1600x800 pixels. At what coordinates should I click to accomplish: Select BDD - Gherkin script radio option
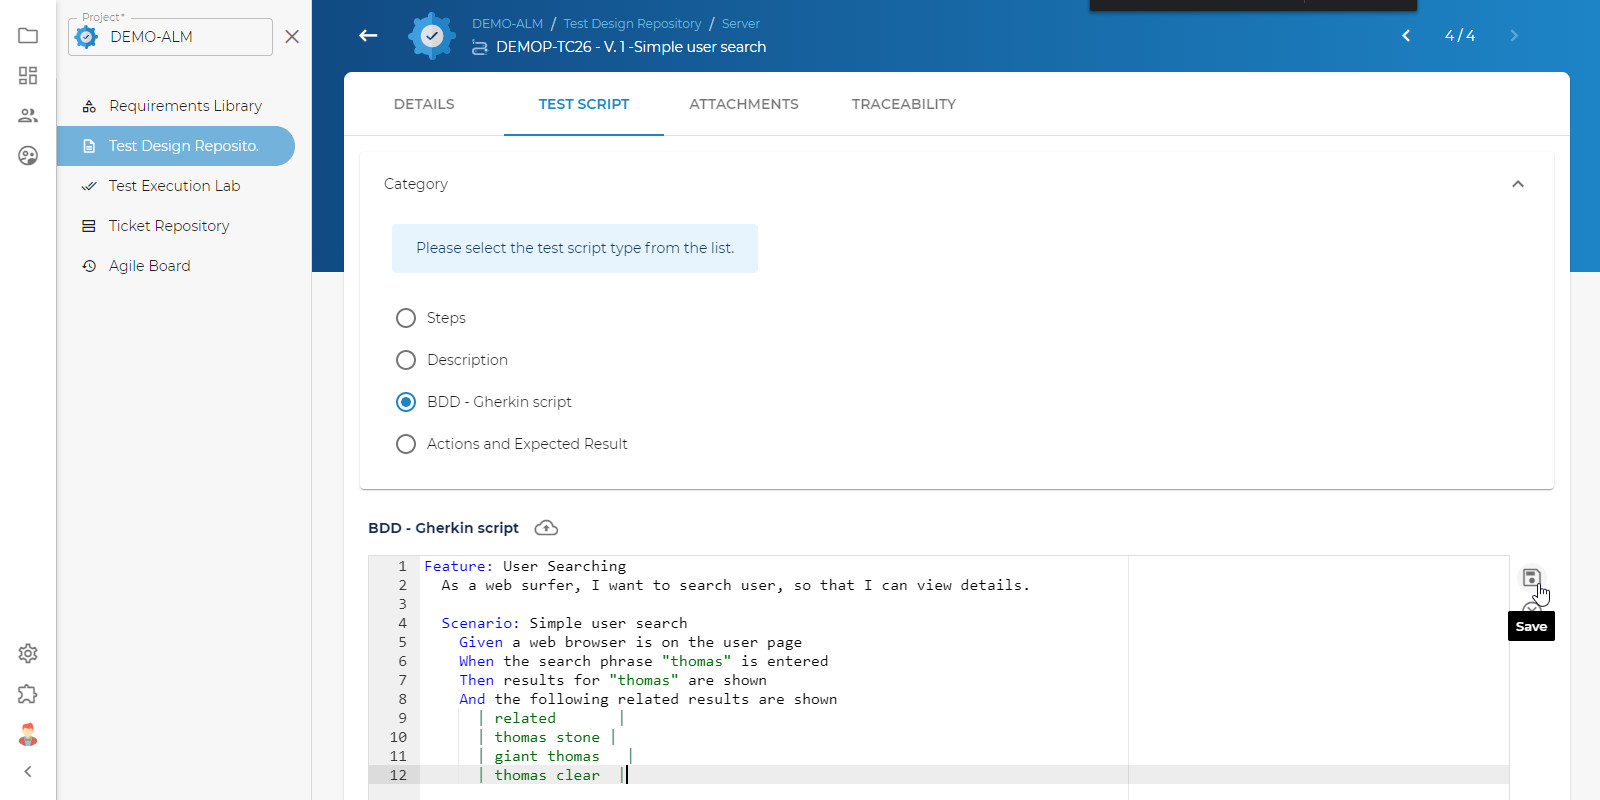pos(406,402)
